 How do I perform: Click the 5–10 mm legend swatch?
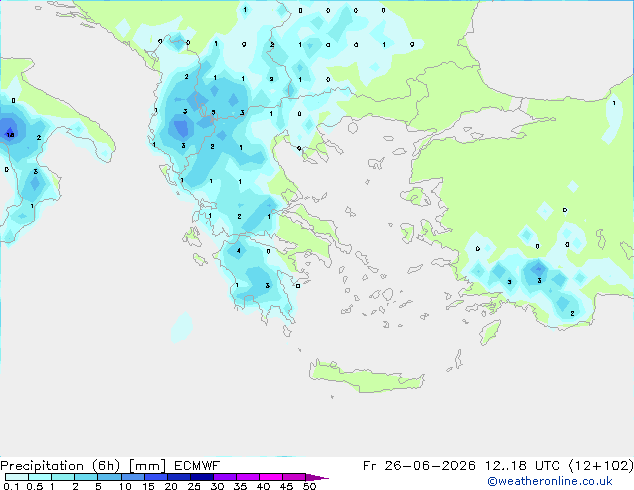pos(109,477)
